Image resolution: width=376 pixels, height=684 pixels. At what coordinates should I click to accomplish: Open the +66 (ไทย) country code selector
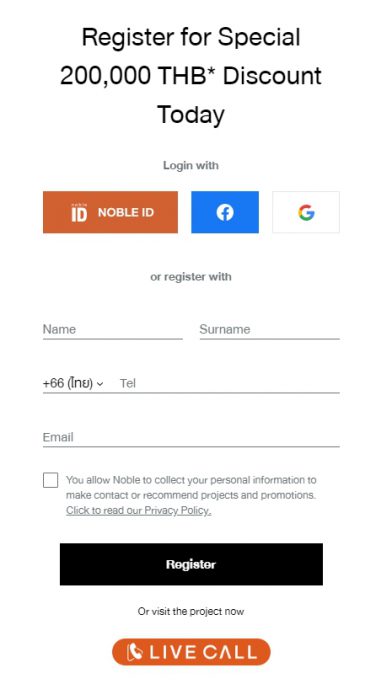pyautogui.click(x=73, y=383)
